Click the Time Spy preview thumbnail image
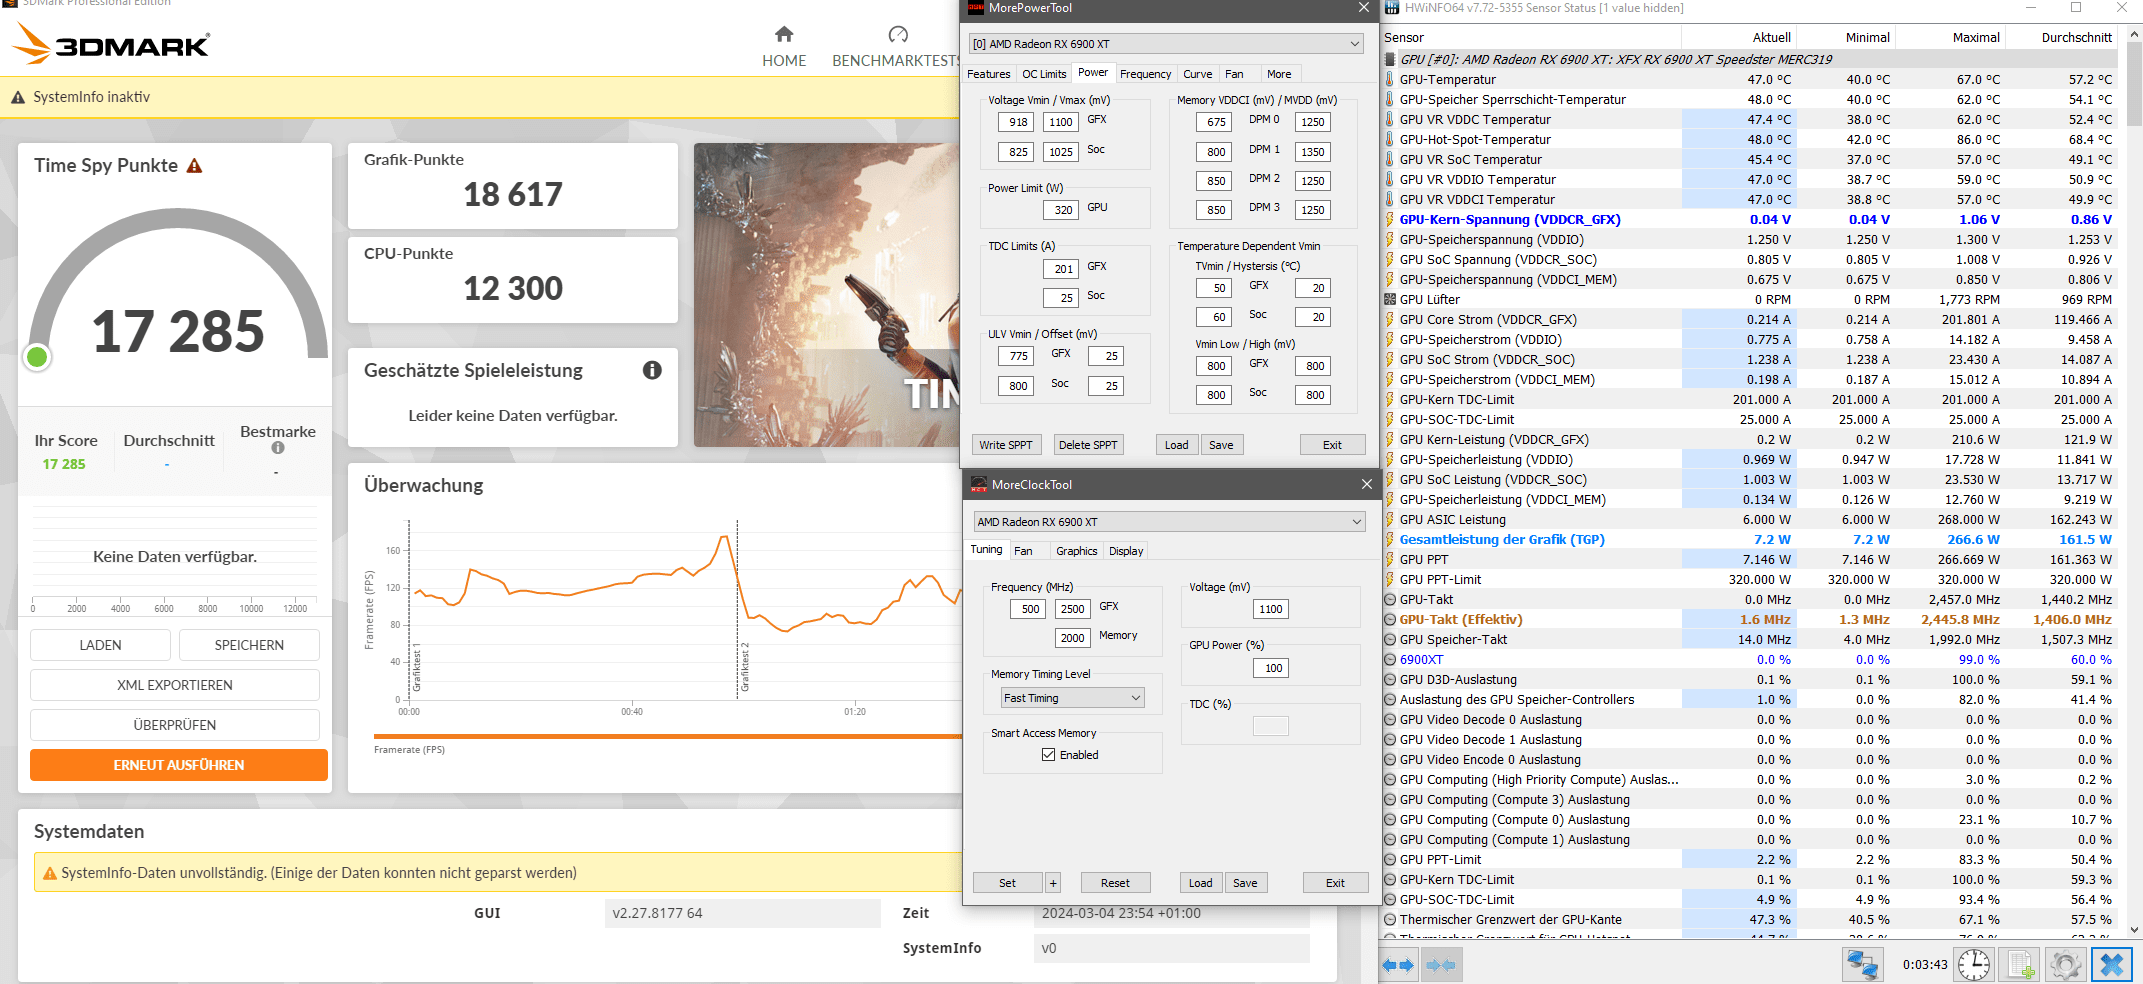The width and height of the screenshot is (2143, 984). click(x=826, y=295)
